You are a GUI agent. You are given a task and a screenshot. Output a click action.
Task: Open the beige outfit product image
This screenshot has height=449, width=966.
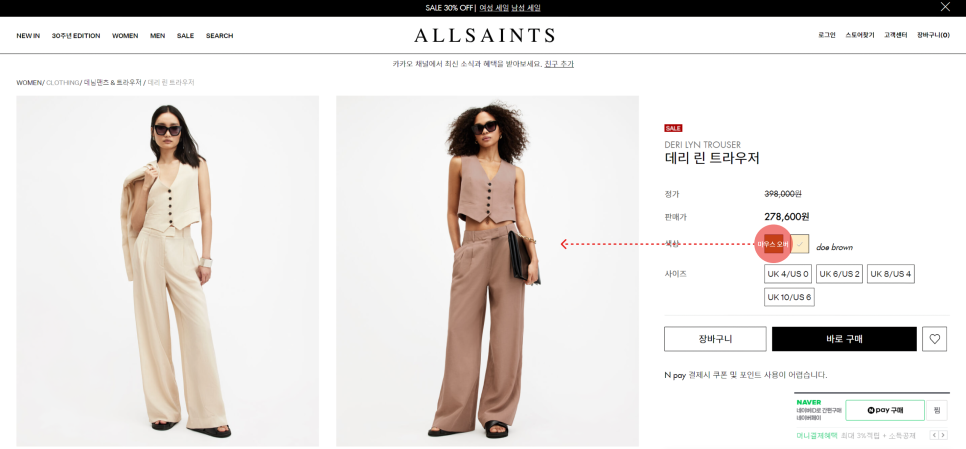pos(168,271)
